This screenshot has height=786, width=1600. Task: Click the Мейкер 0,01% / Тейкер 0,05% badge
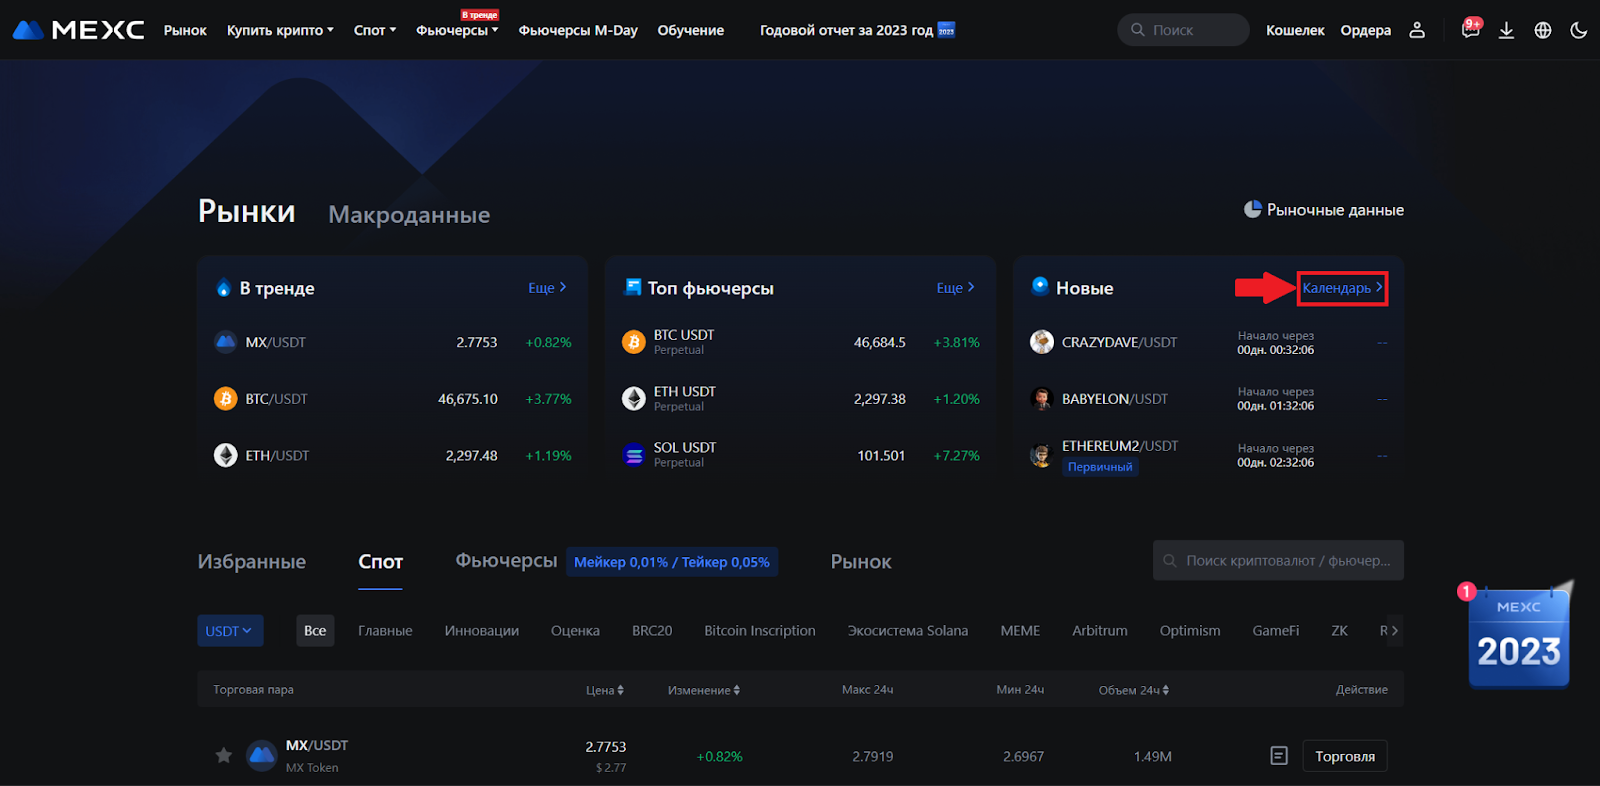[672, 562]
